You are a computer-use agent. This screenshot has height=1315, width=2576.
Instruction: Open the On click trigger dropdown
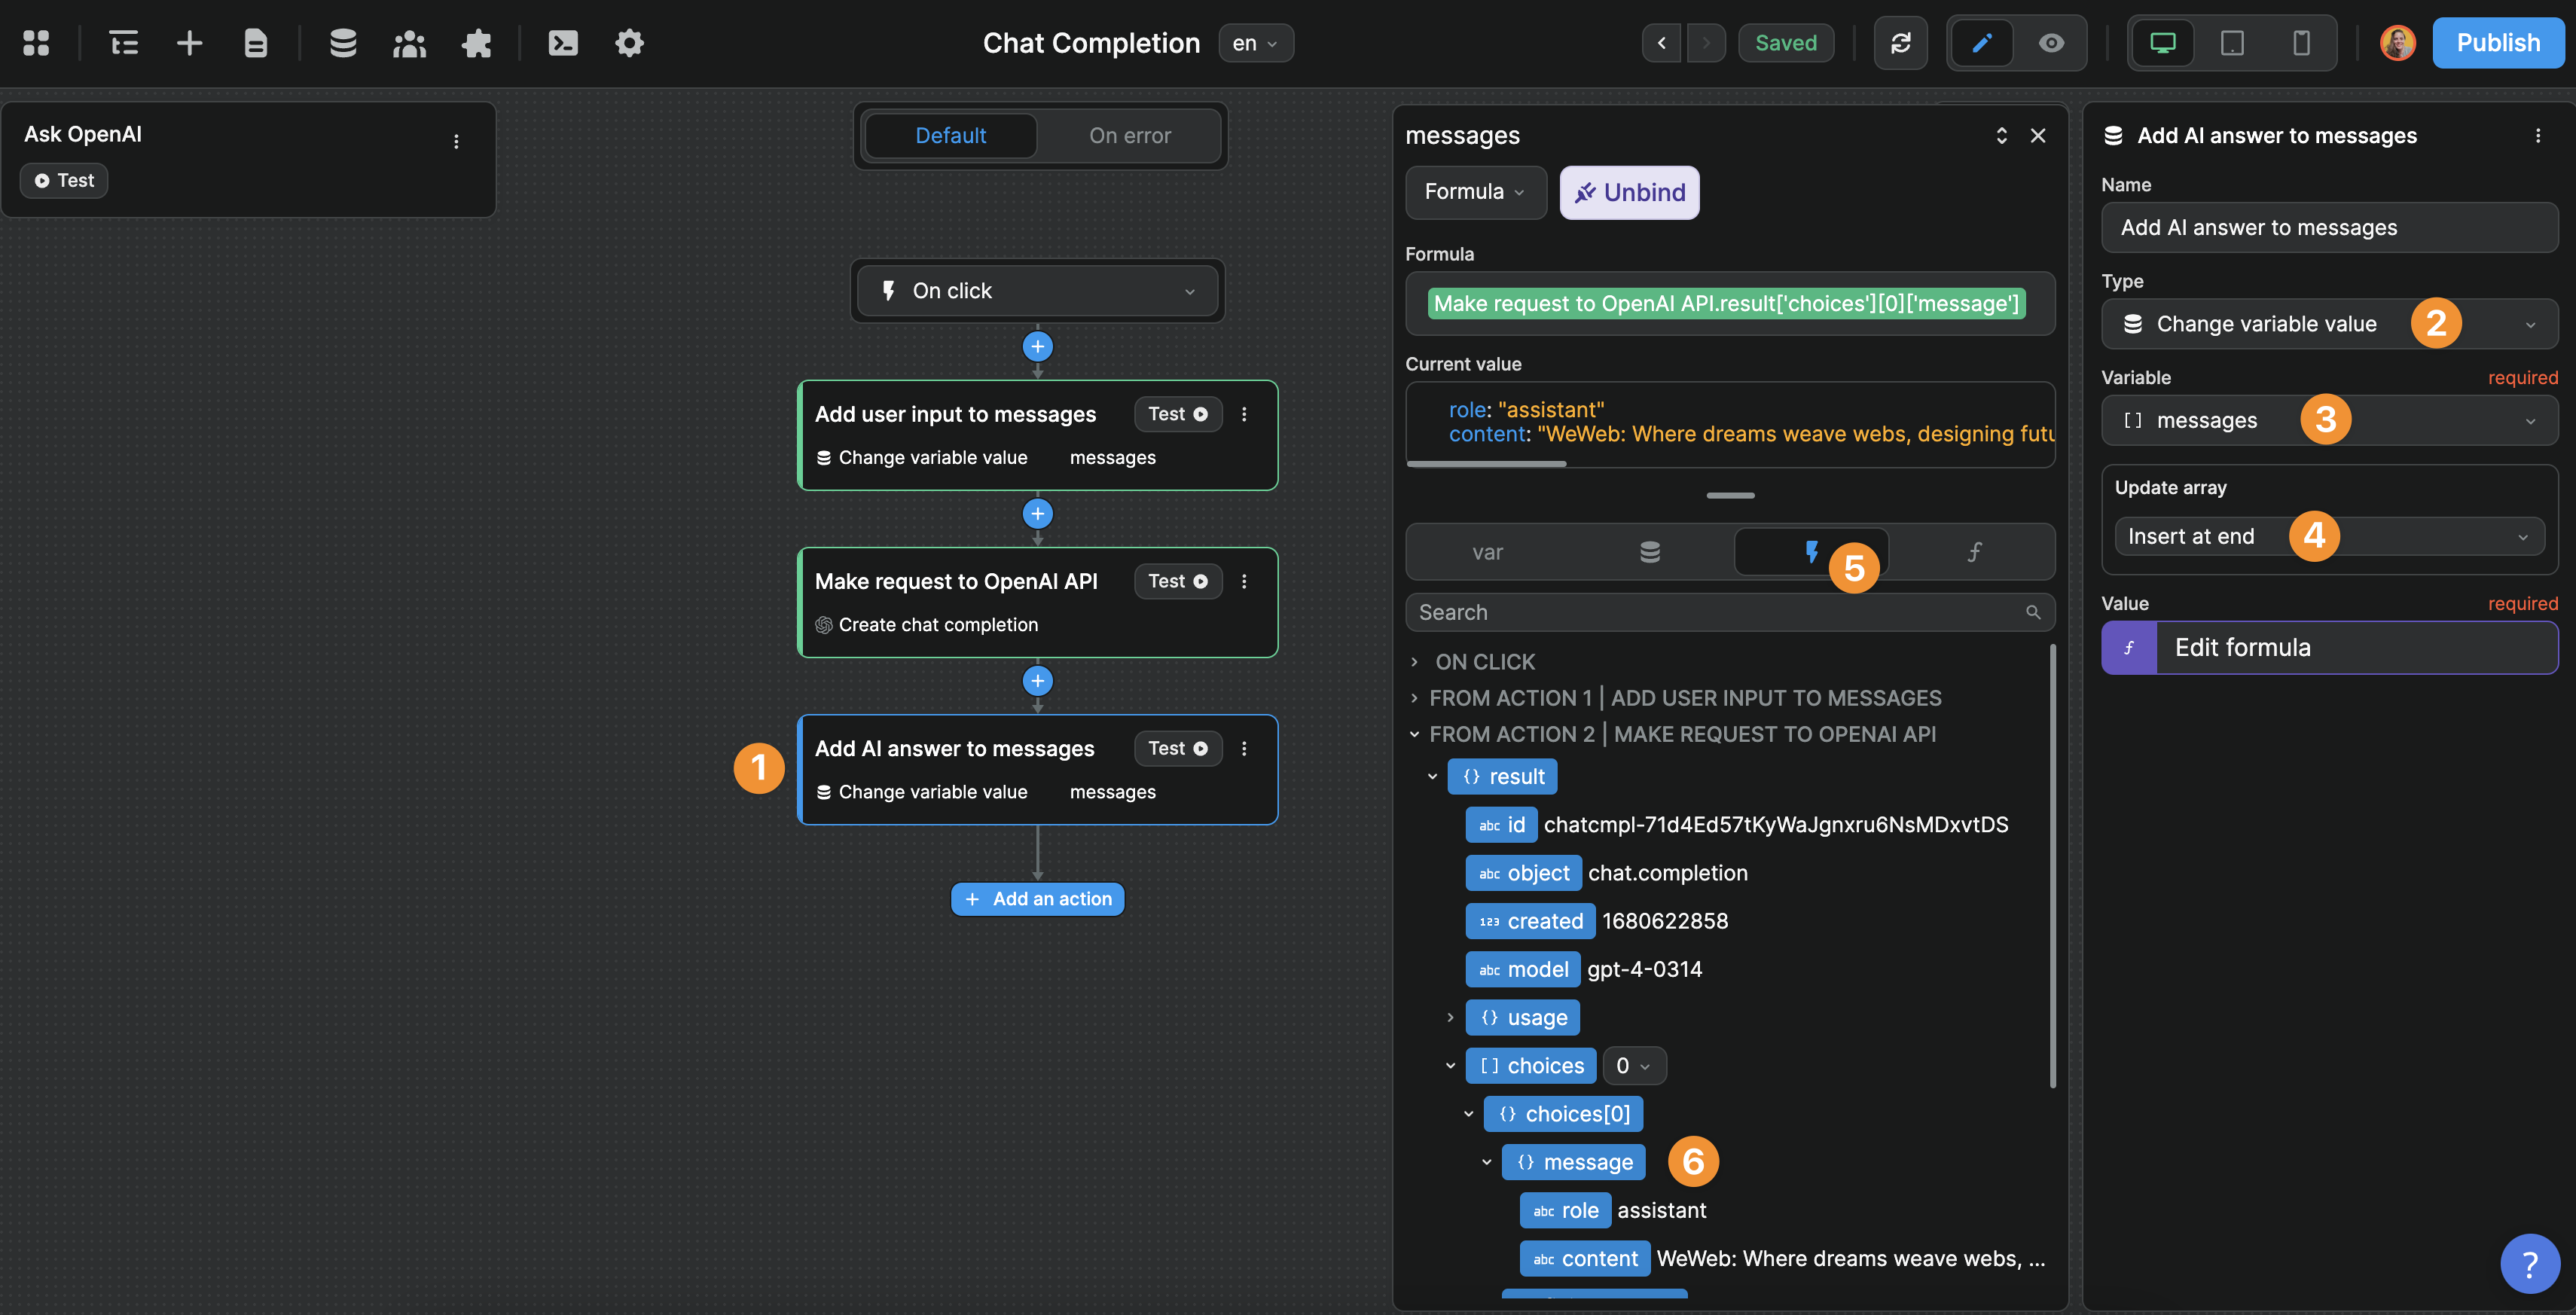(1037, 290)
